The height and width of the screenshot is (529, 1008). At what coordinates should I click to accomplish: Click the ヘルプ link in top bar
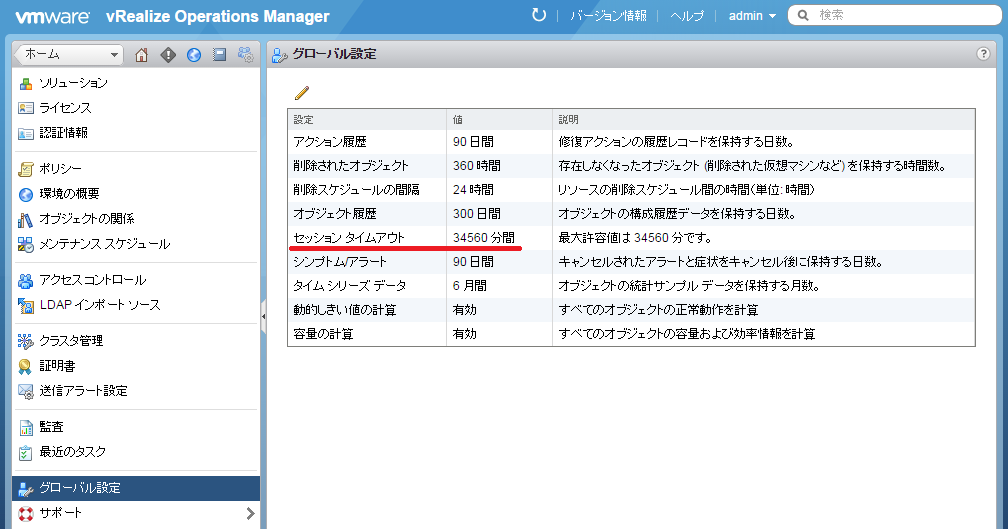click(687, 15)
